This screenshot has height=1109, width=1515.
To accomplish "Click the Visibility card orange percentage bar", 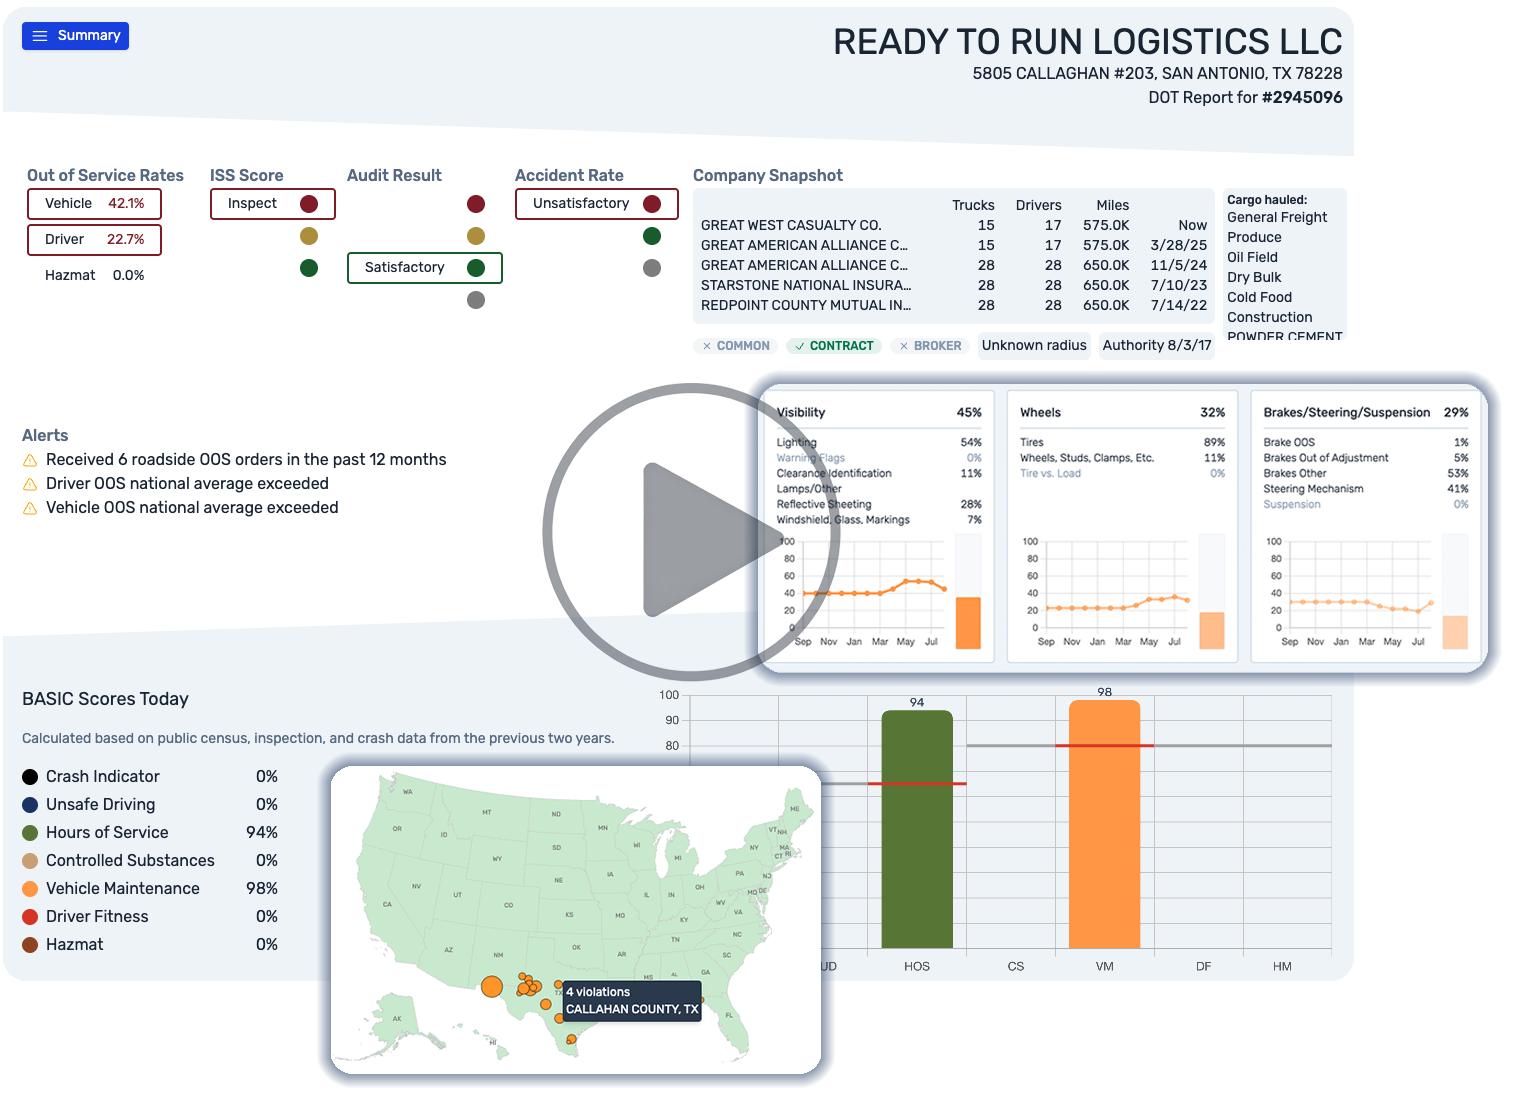I will (968, 623).
